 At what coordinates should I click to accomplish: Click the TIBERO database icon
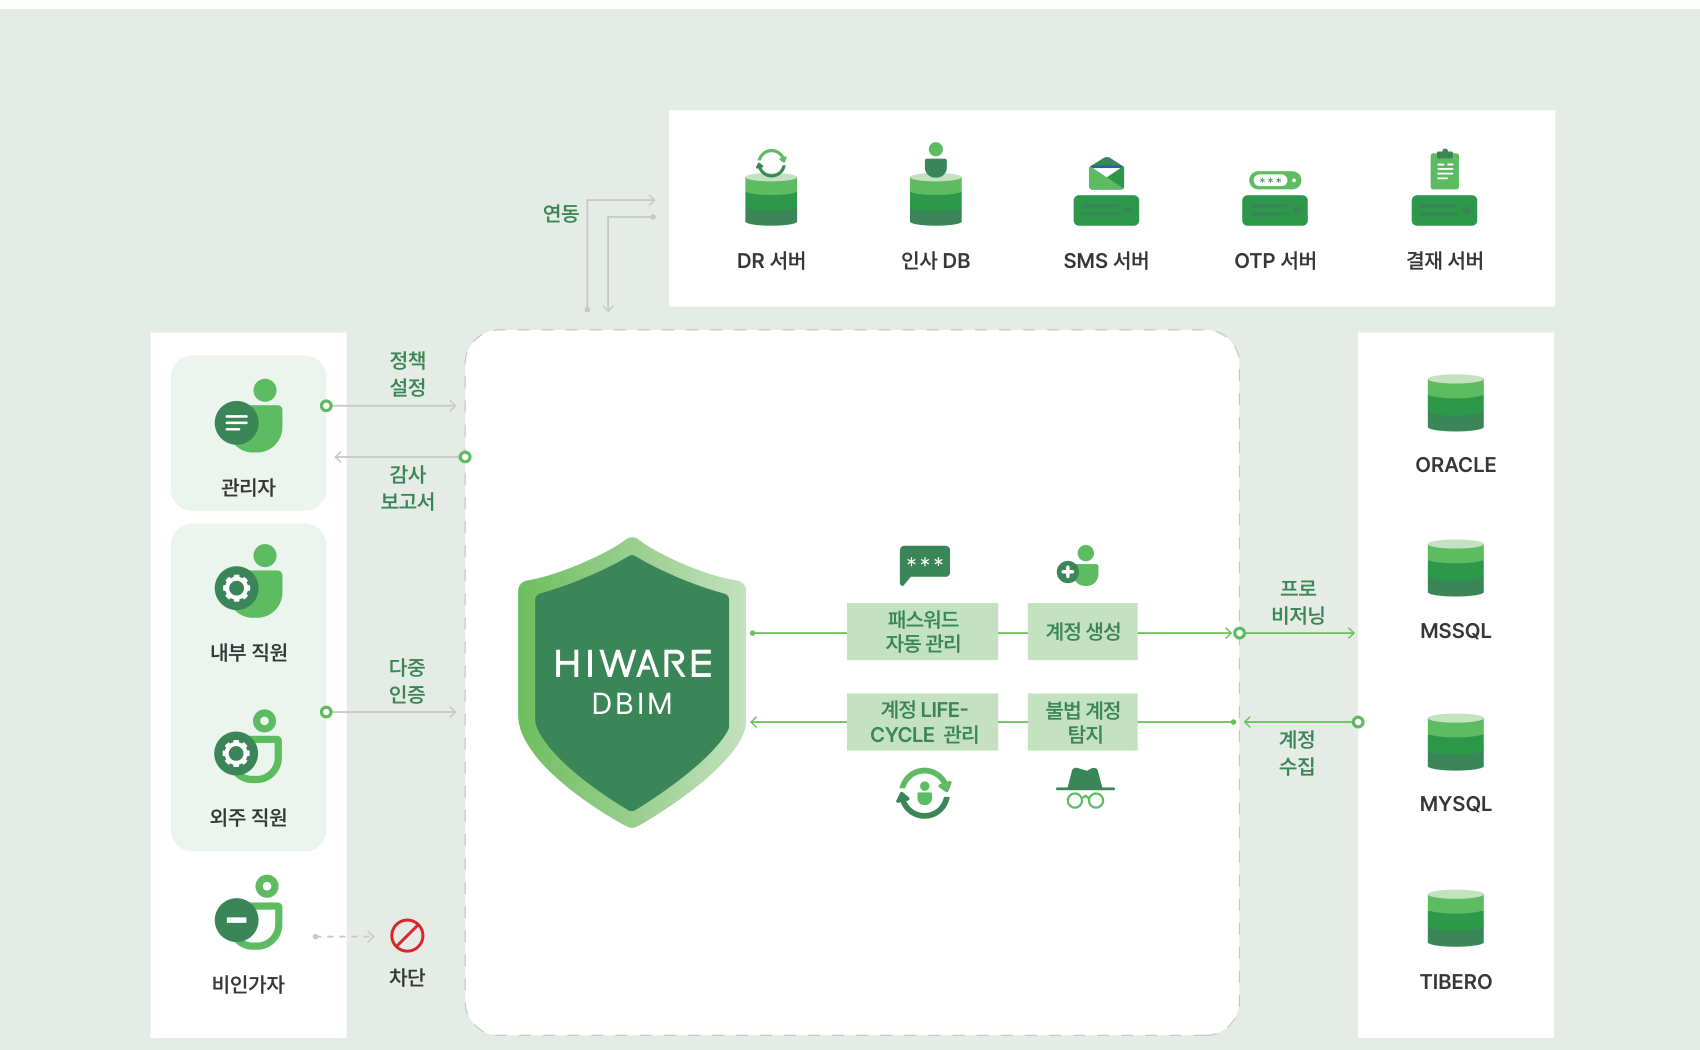(x=1455, y=918)
